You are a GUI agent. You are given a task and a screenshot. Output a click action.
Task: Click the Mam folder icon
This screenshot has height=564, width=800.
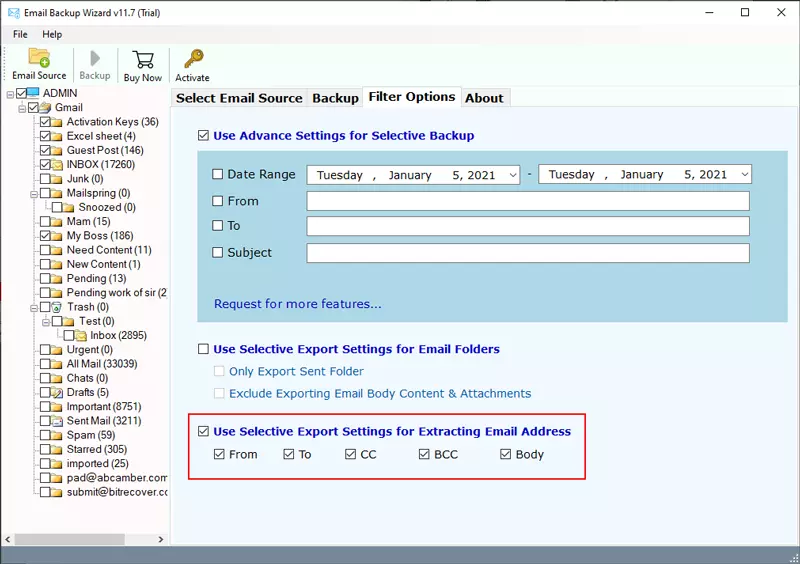[57, 222]
